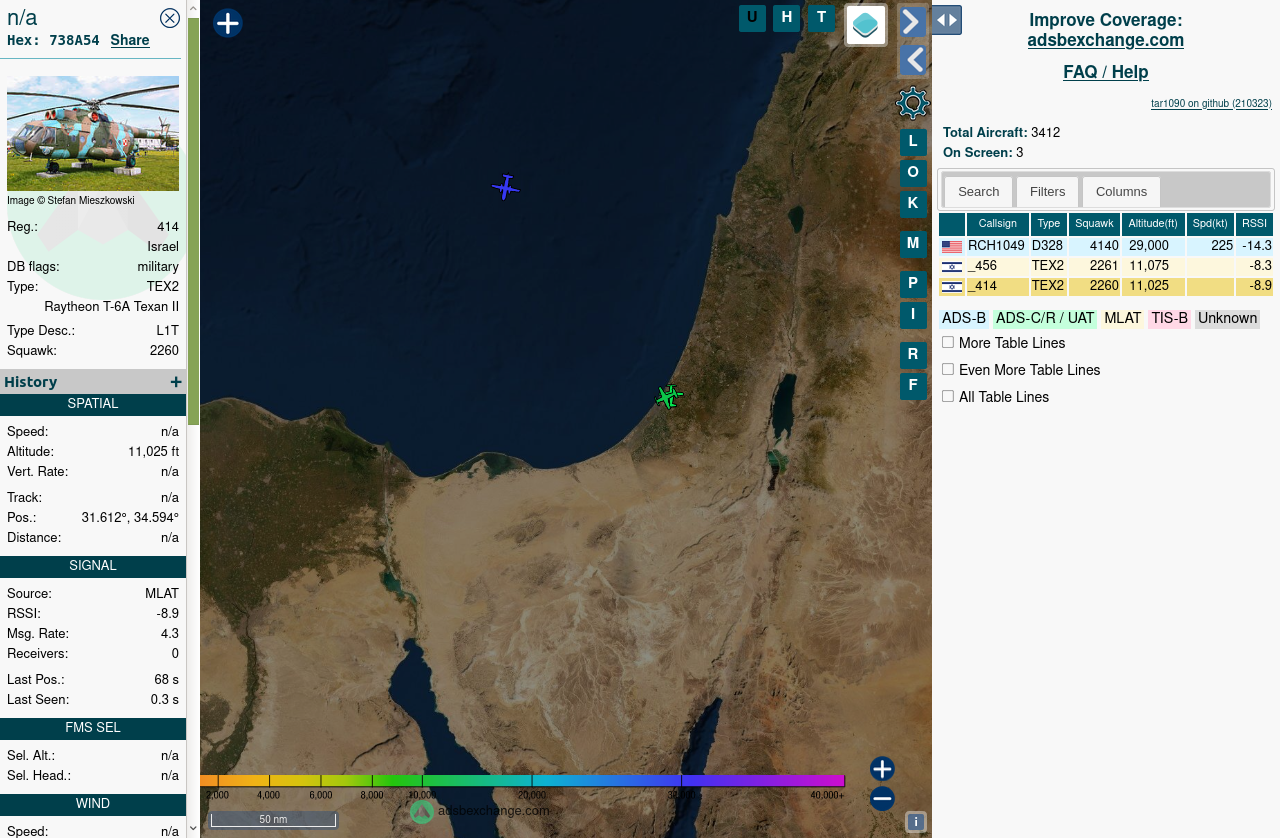Screen dimensions: 1280x838
Task: Toggle the T map button
Action: click(x=821, y=18)
